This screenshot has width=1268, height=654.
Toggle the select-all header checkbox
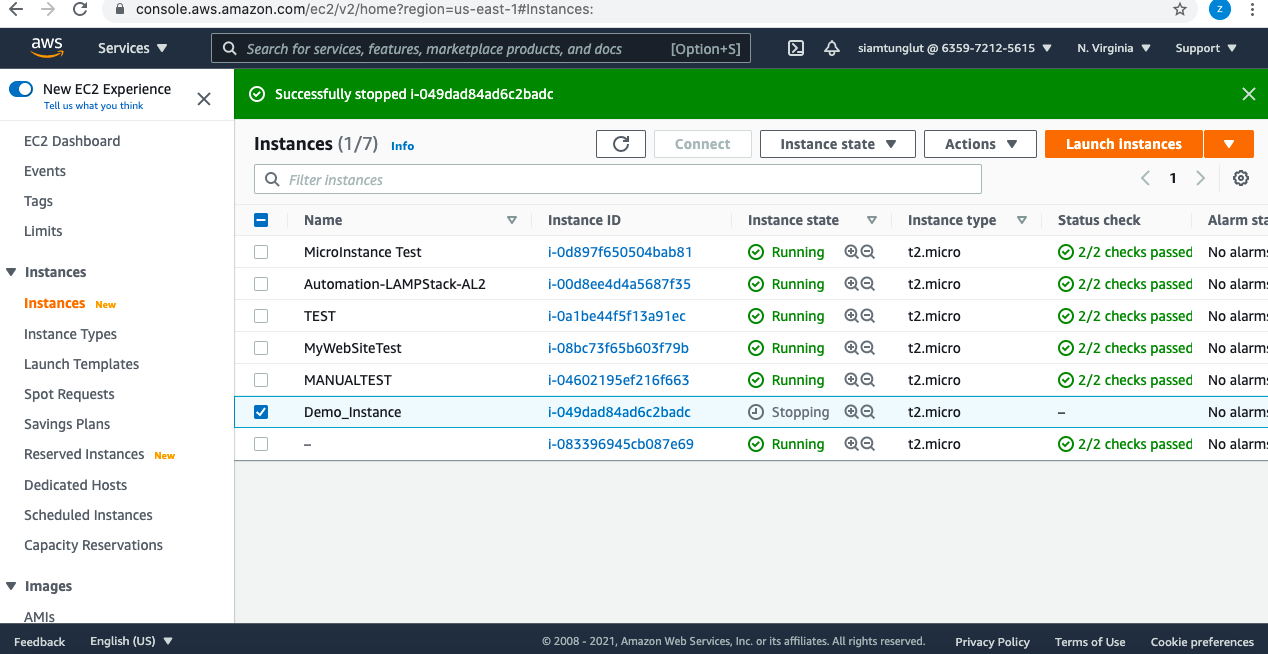tap(261, 220)
